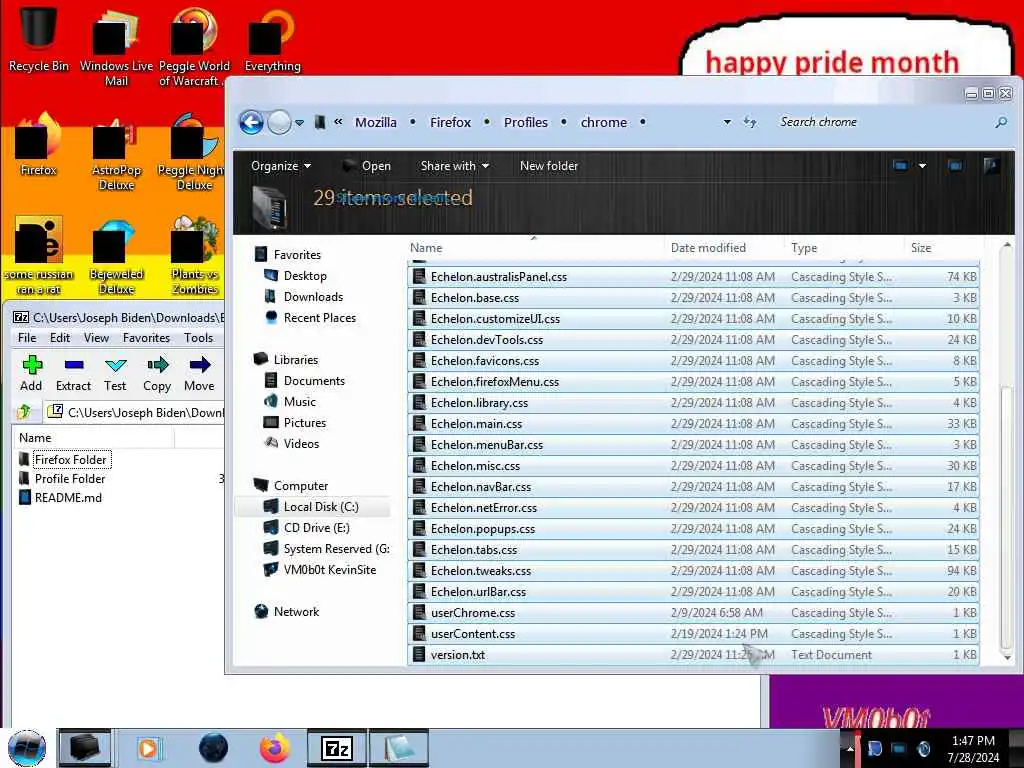This screenshot has width=1024, height=768.
Task: Select the Echelon.main.css file
Action: click(694, 423)
